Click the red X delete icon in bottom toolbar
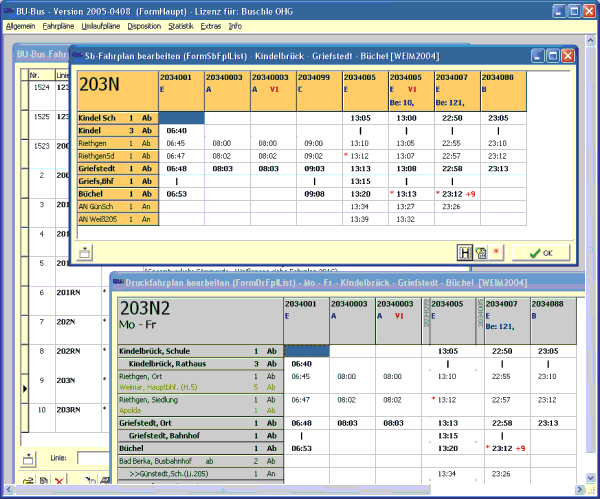This screenshot has width=600, height=499. (x=59, y=482)
